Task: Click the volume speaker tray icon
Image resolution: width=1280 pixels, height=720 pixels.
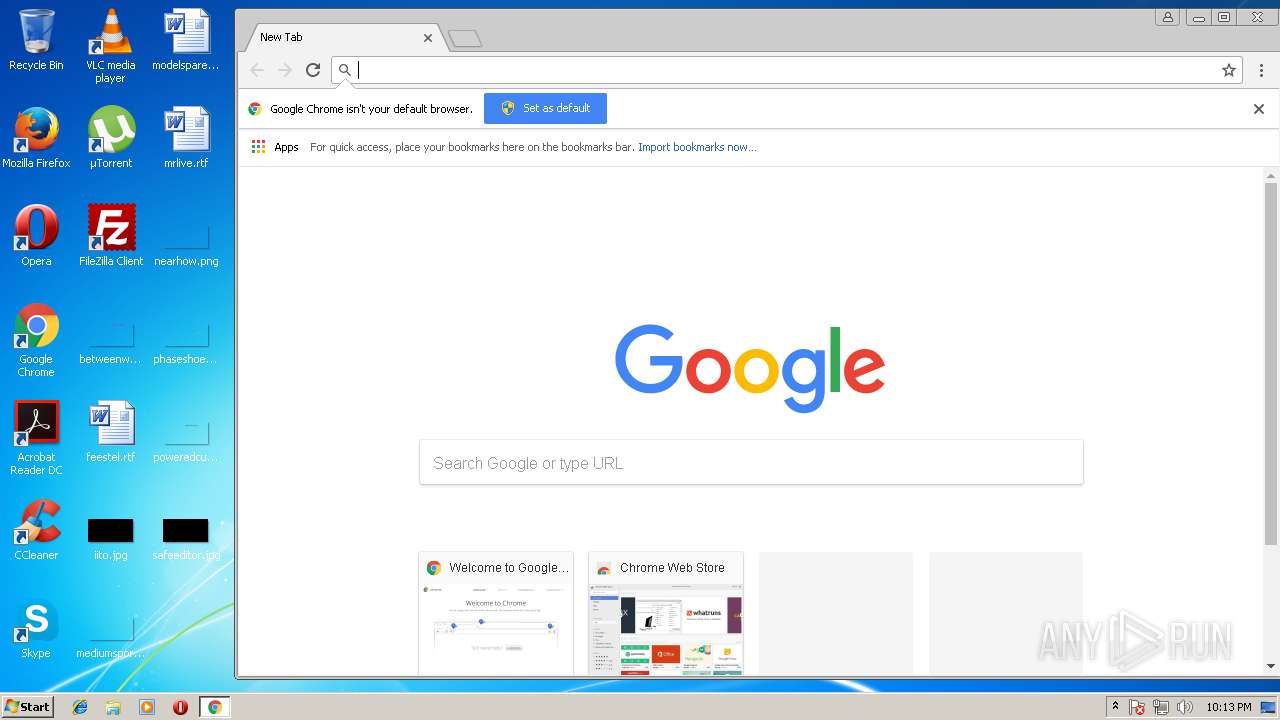Action: click(1185, 707)
